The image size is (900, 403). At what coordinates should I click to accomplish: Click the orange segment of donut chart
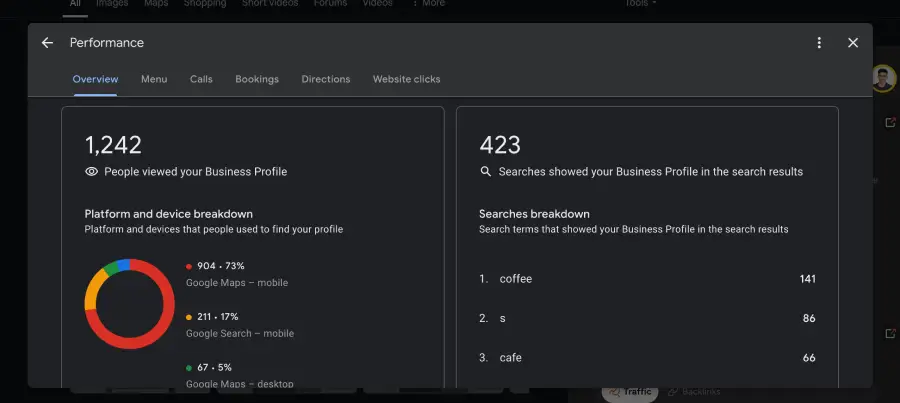pyautogui.click(x=92, y=289)
